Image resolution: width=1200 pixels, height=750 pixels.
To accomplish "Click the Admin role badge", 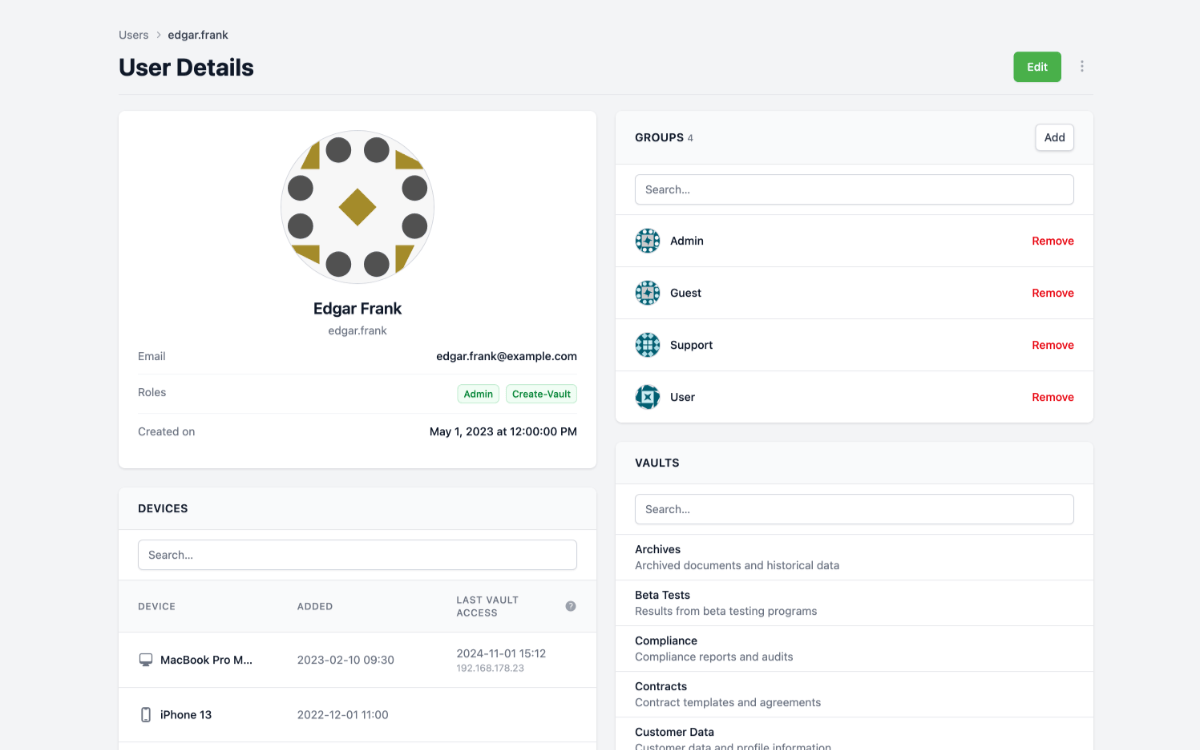I will click(x=478, y=393).
